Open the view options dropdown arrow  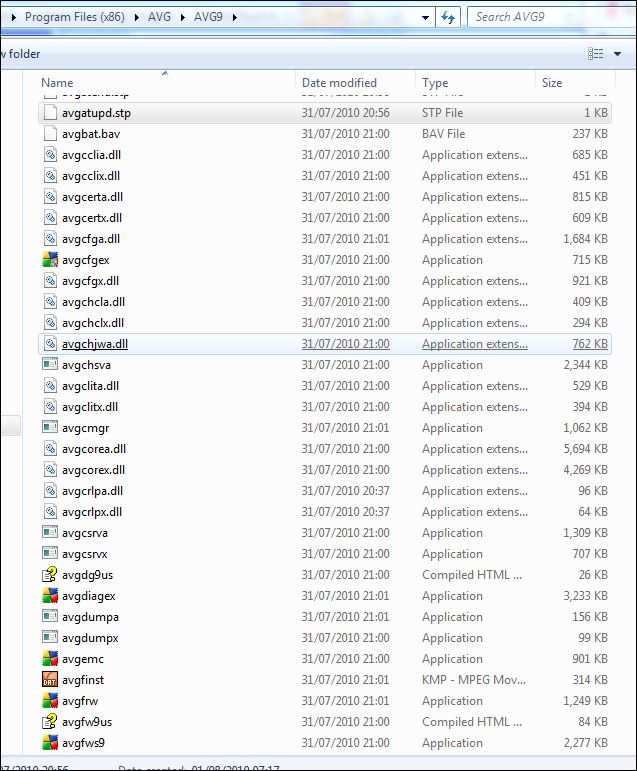[x=617, y=54]
